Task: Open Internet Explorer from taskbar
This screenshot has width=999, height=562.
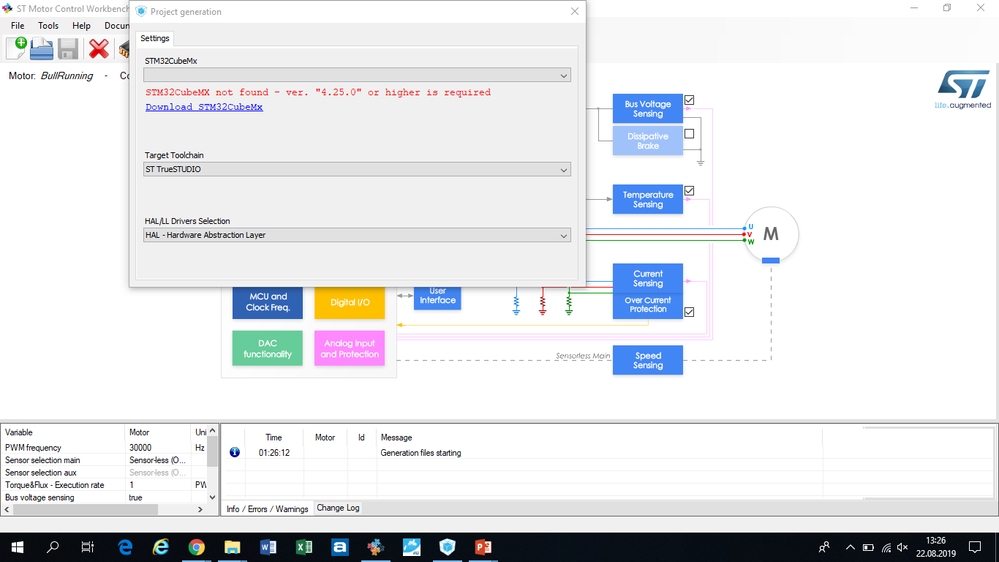Action: click(x=161, y=547)
